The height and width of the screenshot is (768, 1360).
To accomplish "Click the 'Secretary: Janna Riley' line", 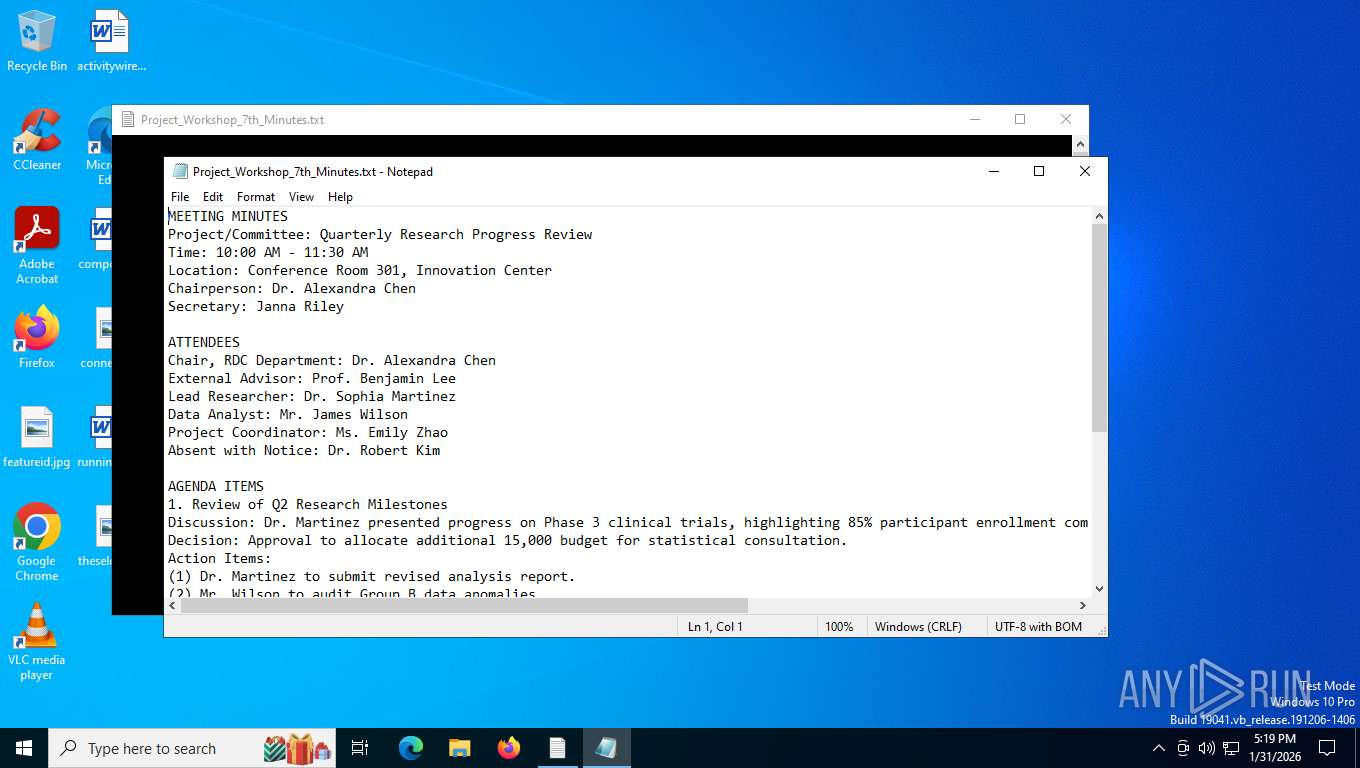I will [x=256, y=306].
